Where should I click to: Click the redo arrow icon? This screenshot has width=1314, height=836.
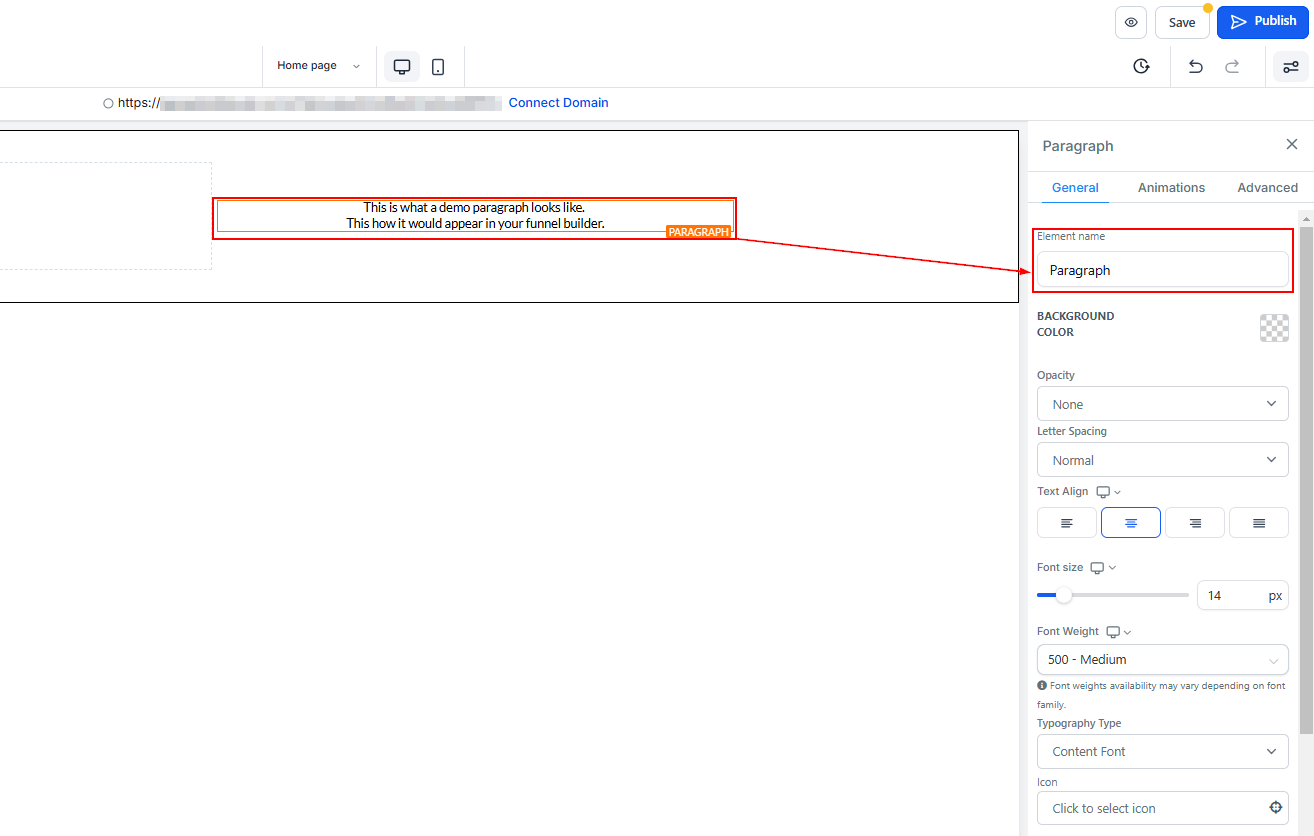[1232, 66]
